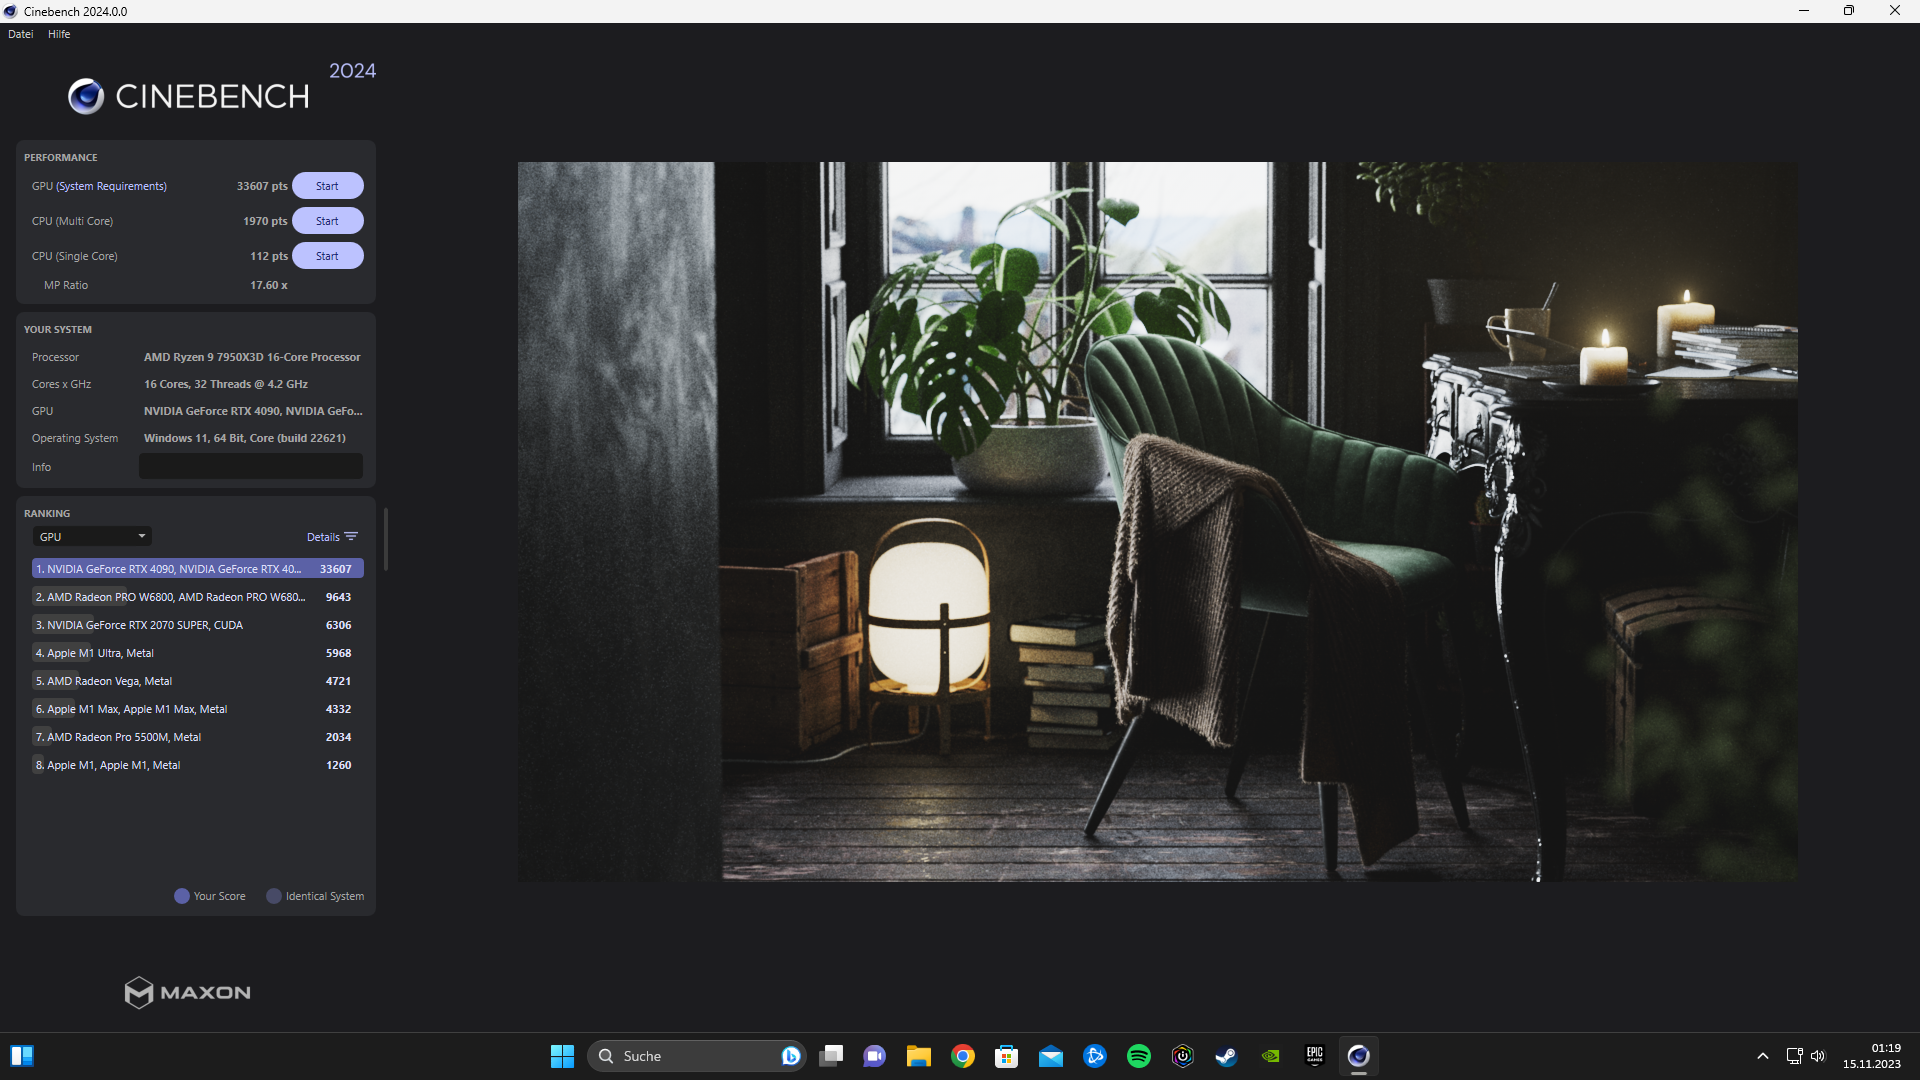The width and height of the screenshot is (1920, 1080).
Task: Open NVIDIA GeForce app from taskbar
Action: coord(1270,1055)
